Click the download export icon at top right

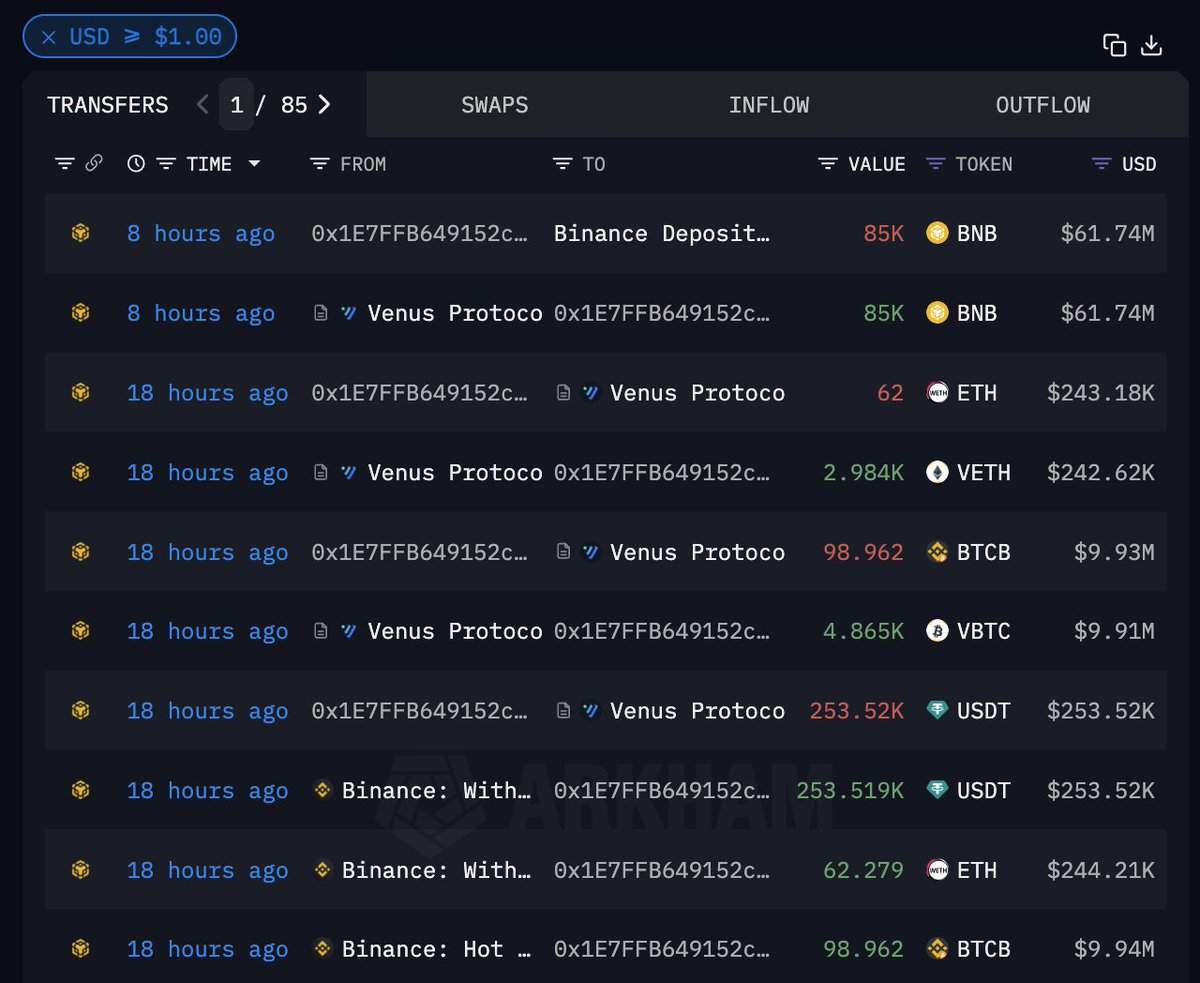pos(1152,45)
